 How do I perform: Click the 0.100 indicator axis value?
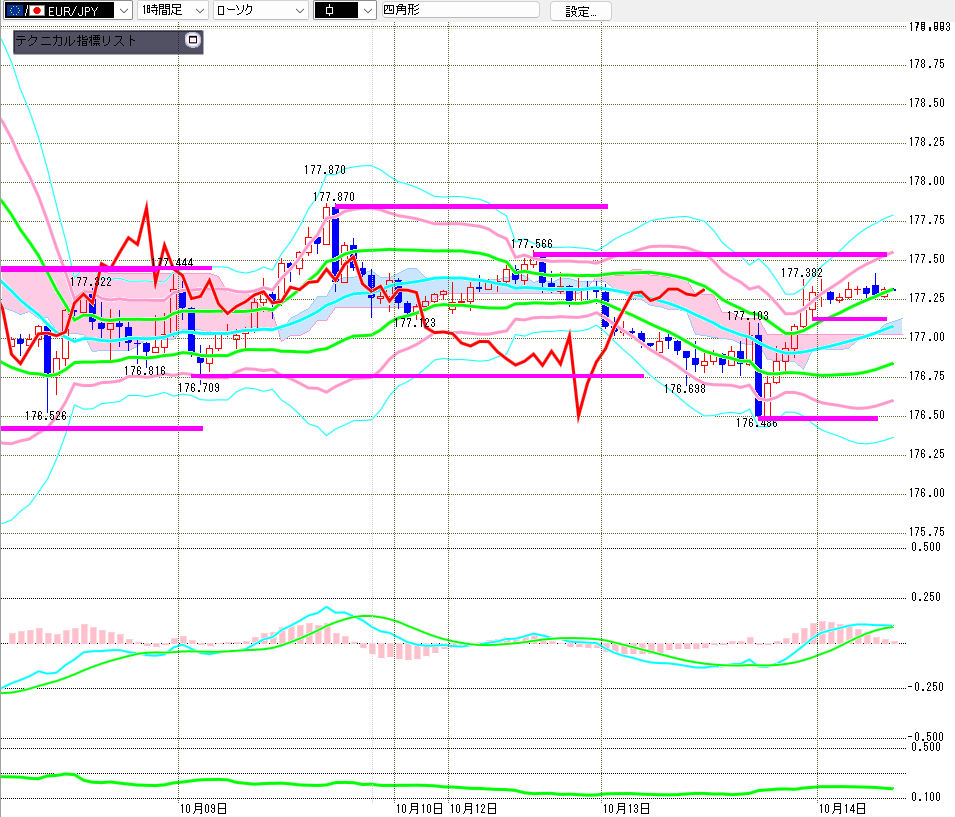[x=926, y=797]
